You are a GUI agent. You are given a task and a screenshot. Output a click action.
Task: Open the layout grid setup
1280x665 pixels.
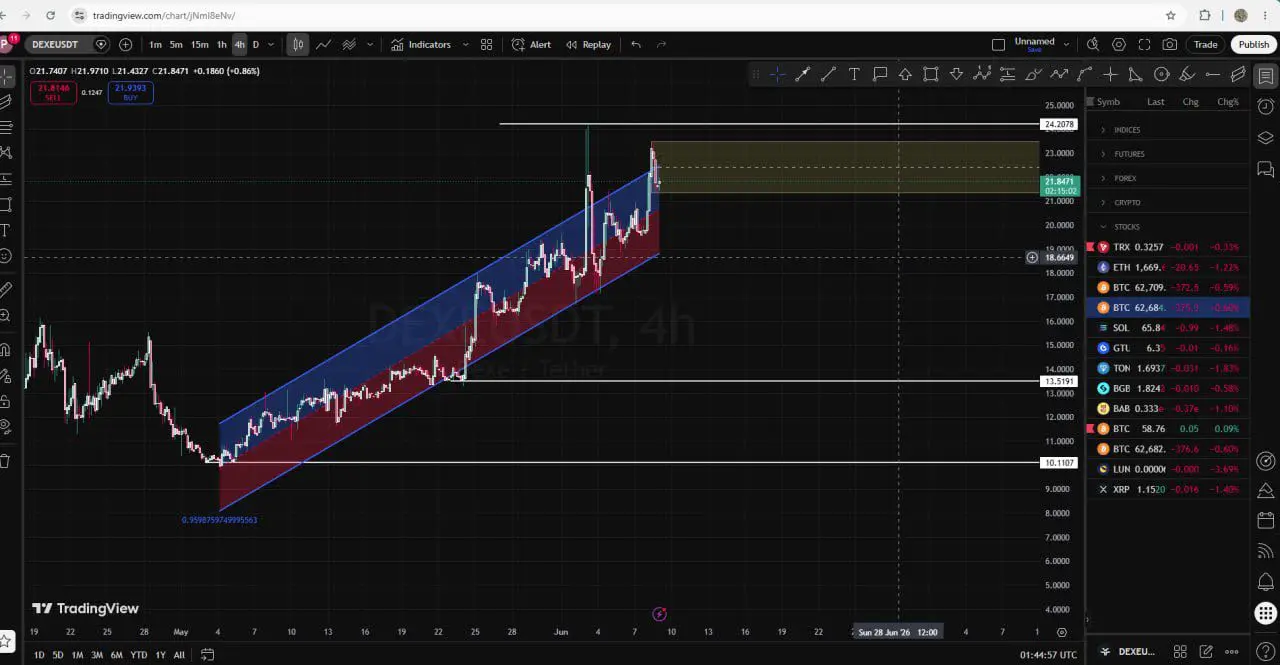coord(486,44)
